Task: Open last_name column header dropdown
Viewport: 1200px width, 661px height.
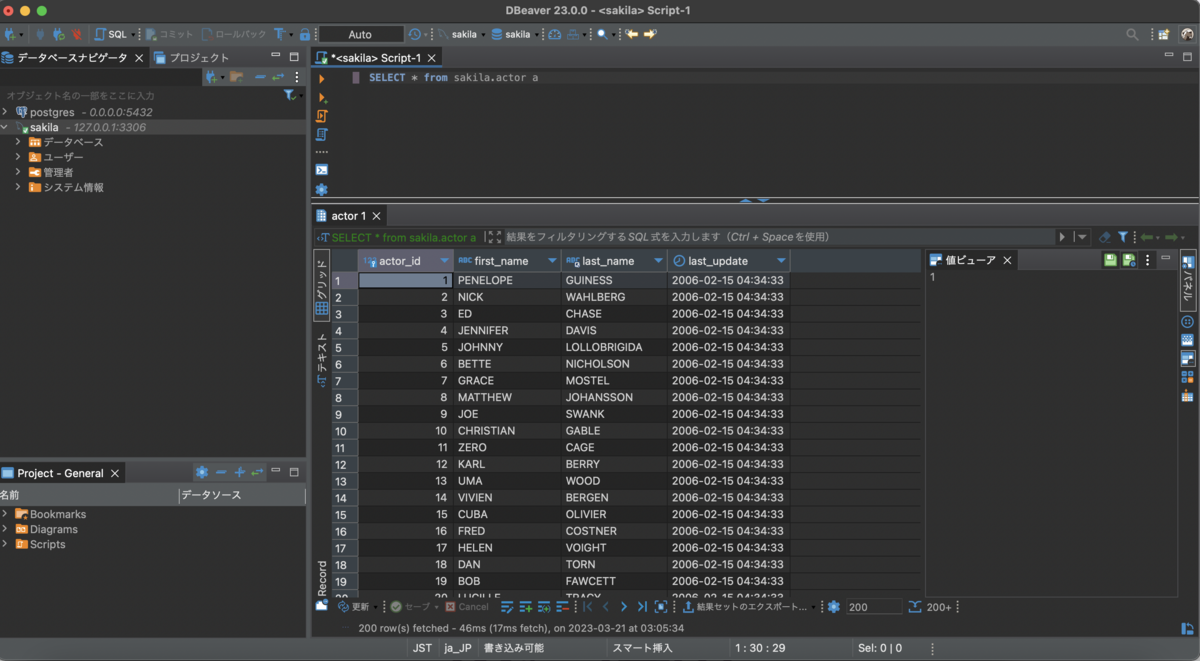Action: (x=658, y=261)
